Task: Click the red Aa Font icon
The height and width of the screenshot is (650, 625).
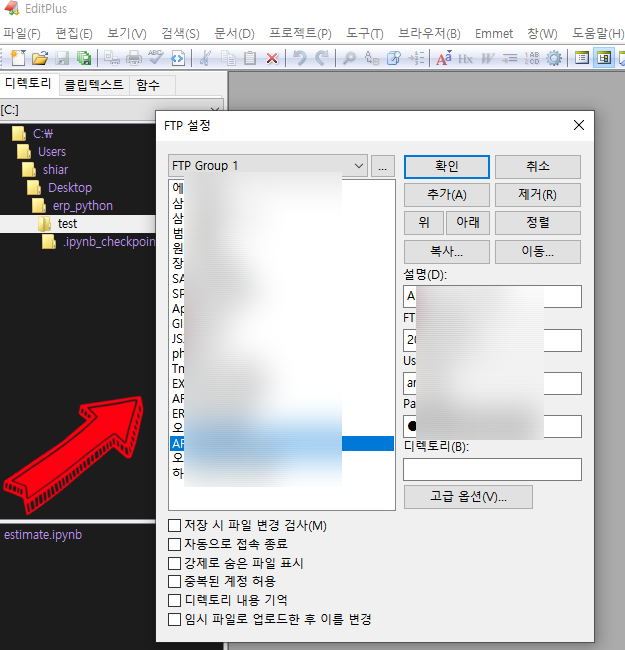Action: [x=443, y=58]
